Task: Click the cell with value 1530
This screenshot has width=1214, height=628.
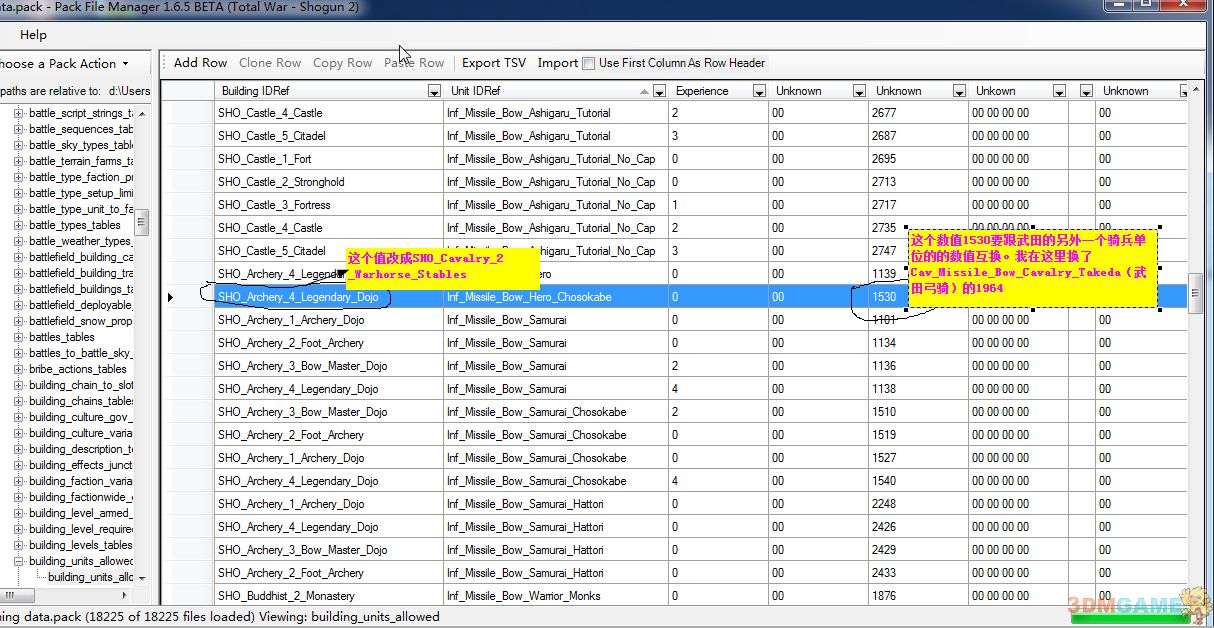Action: coord(918,297)
